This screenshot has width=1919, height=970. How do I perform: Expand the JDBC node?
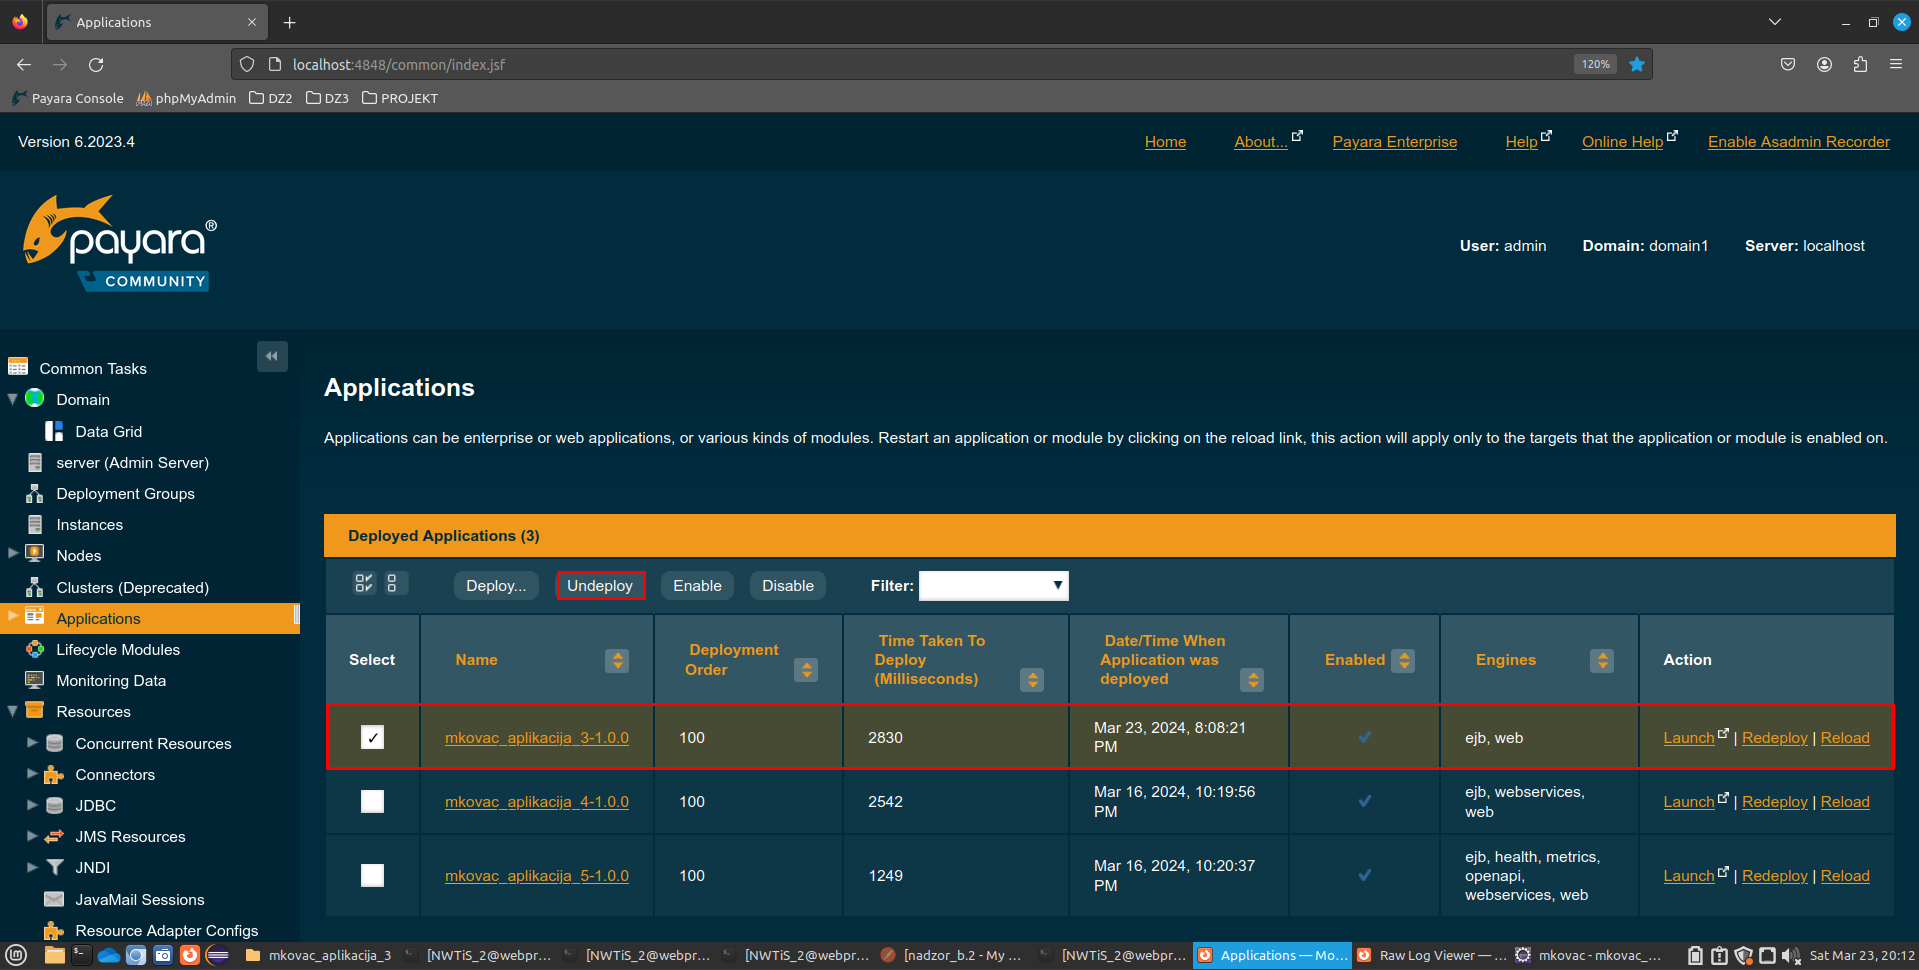click(32, 804)
